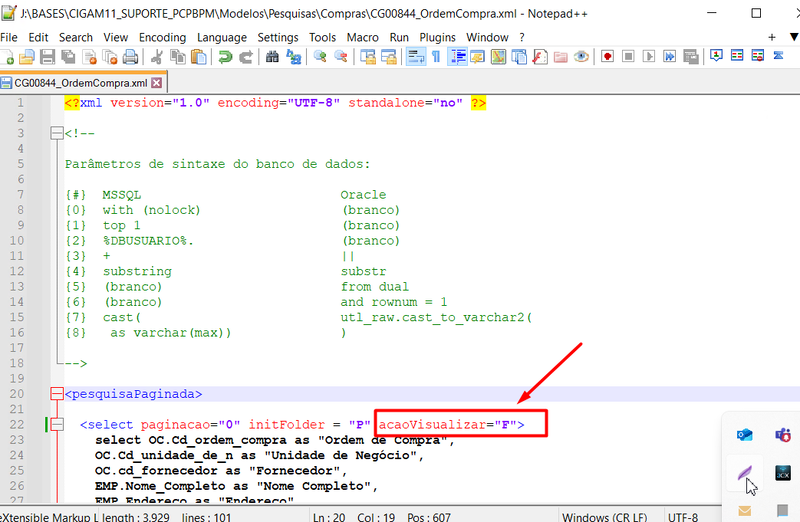The width and height of the screenshot is (800, 522).
Task: Open Find with the binoculars icon
Action: pyautogui.click(x=272, y=57)
